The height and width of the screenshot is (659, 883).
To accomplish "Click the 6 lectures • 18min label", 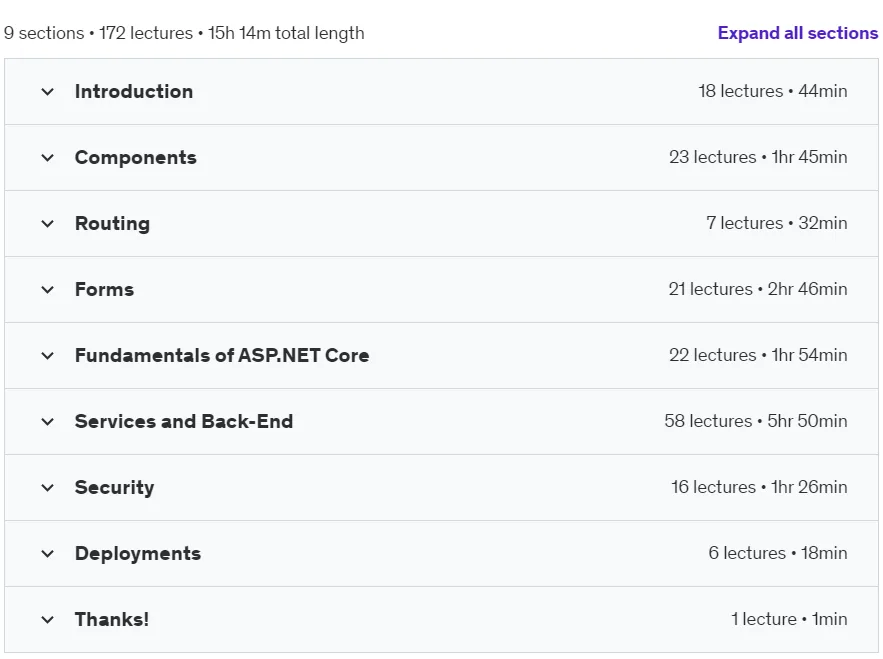I will (x=778, y=553).
